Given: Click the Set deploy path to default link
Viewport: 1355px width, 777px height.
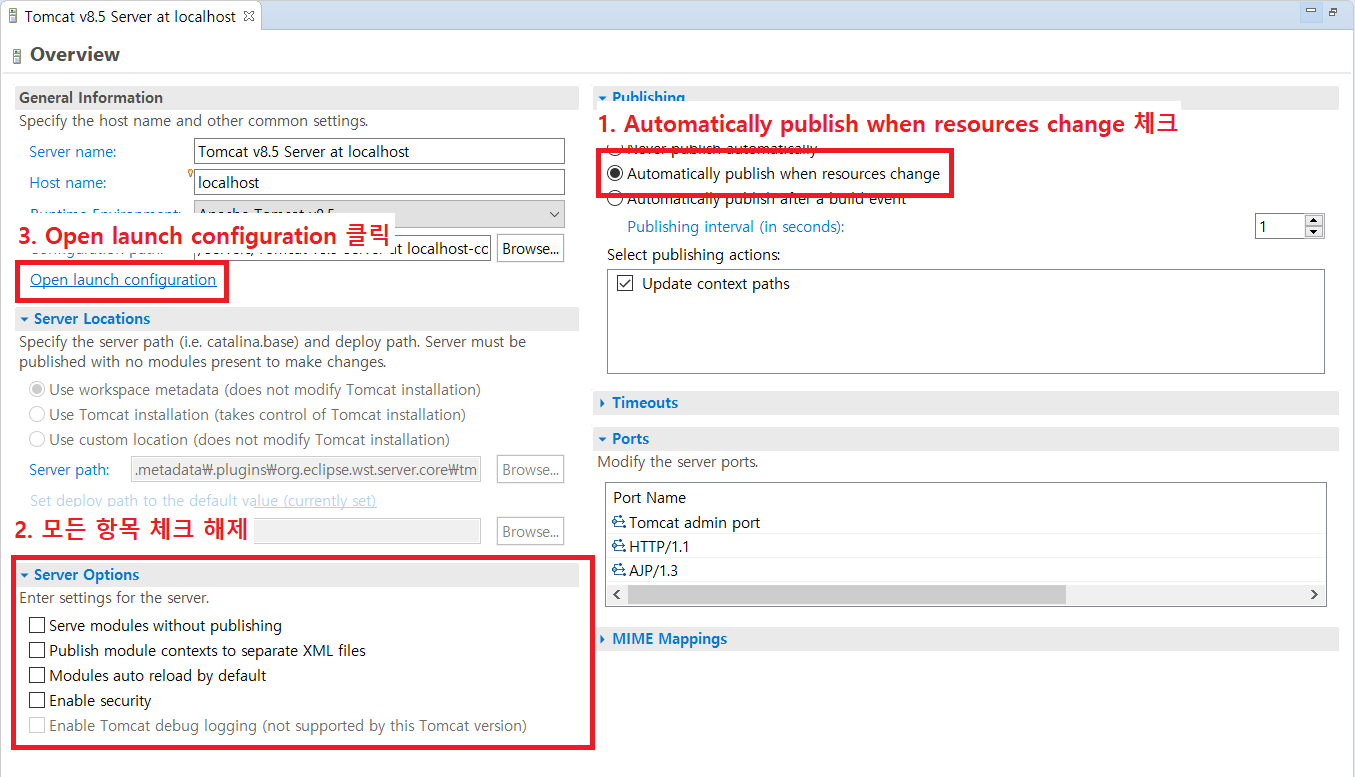Looking at the screenshot, I should click(203, 500).
